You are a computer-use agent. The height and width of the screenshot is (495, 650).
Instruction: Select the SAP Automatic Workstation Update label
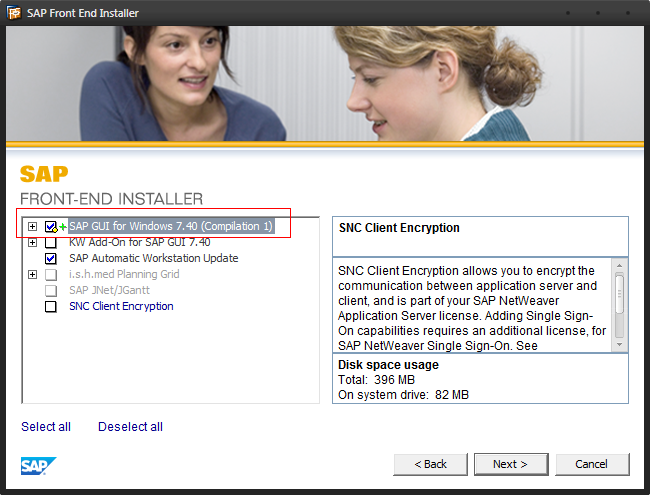[x=153, y=259]
